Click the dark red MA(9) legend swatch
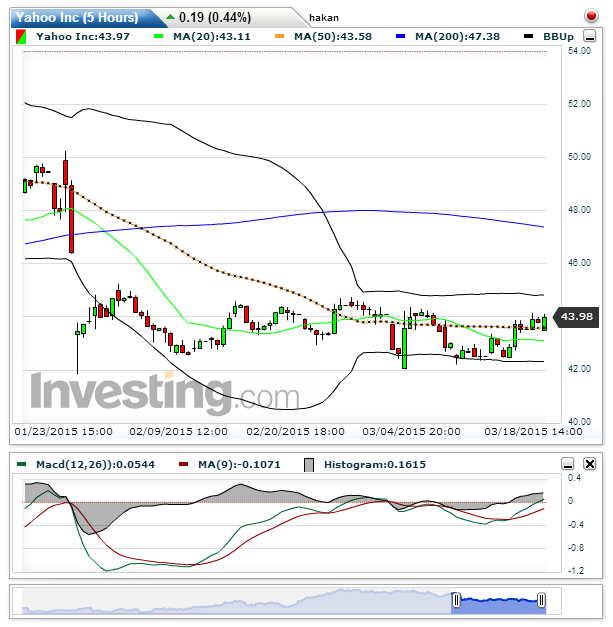613x627 pixels. coord(183,464)
